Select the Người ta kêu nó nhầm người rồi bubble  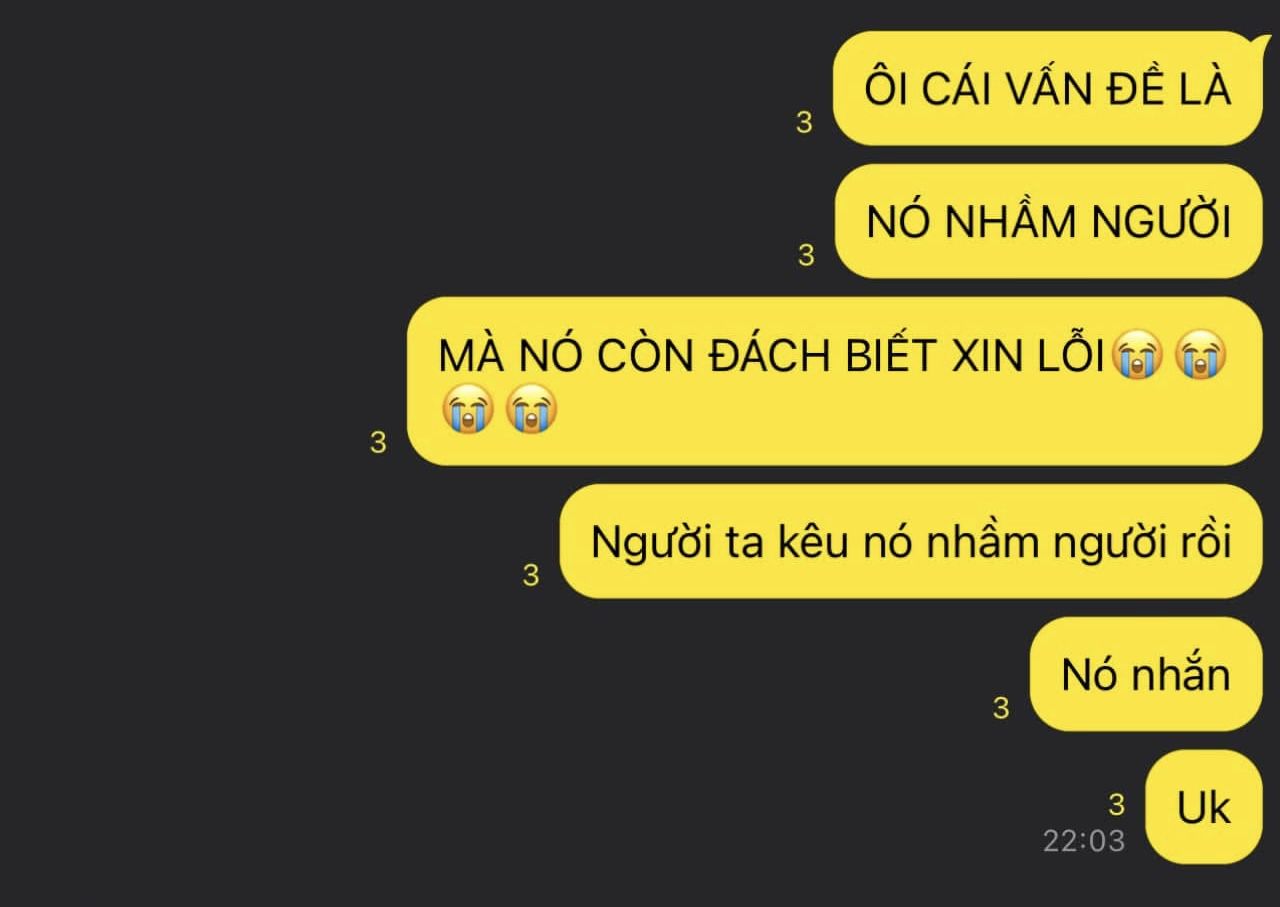pyautogui.click(x=911, y=541)
